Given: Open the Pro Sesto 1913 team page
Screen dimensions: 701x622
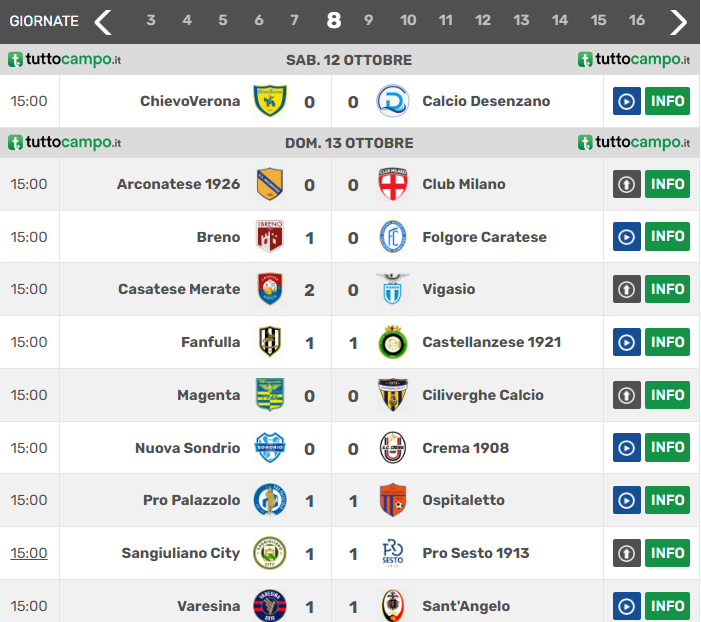Looking at the screenshot, I should click(475, 553).
